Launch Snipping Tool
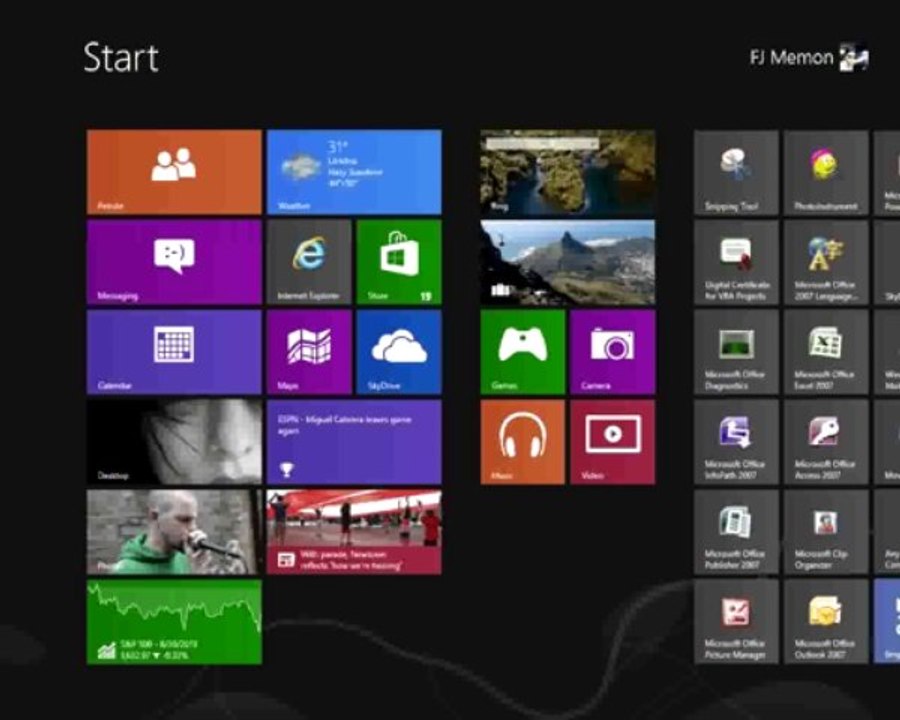Screen dimensions: 900x720 pyautogui.click(x=736, y=172)
